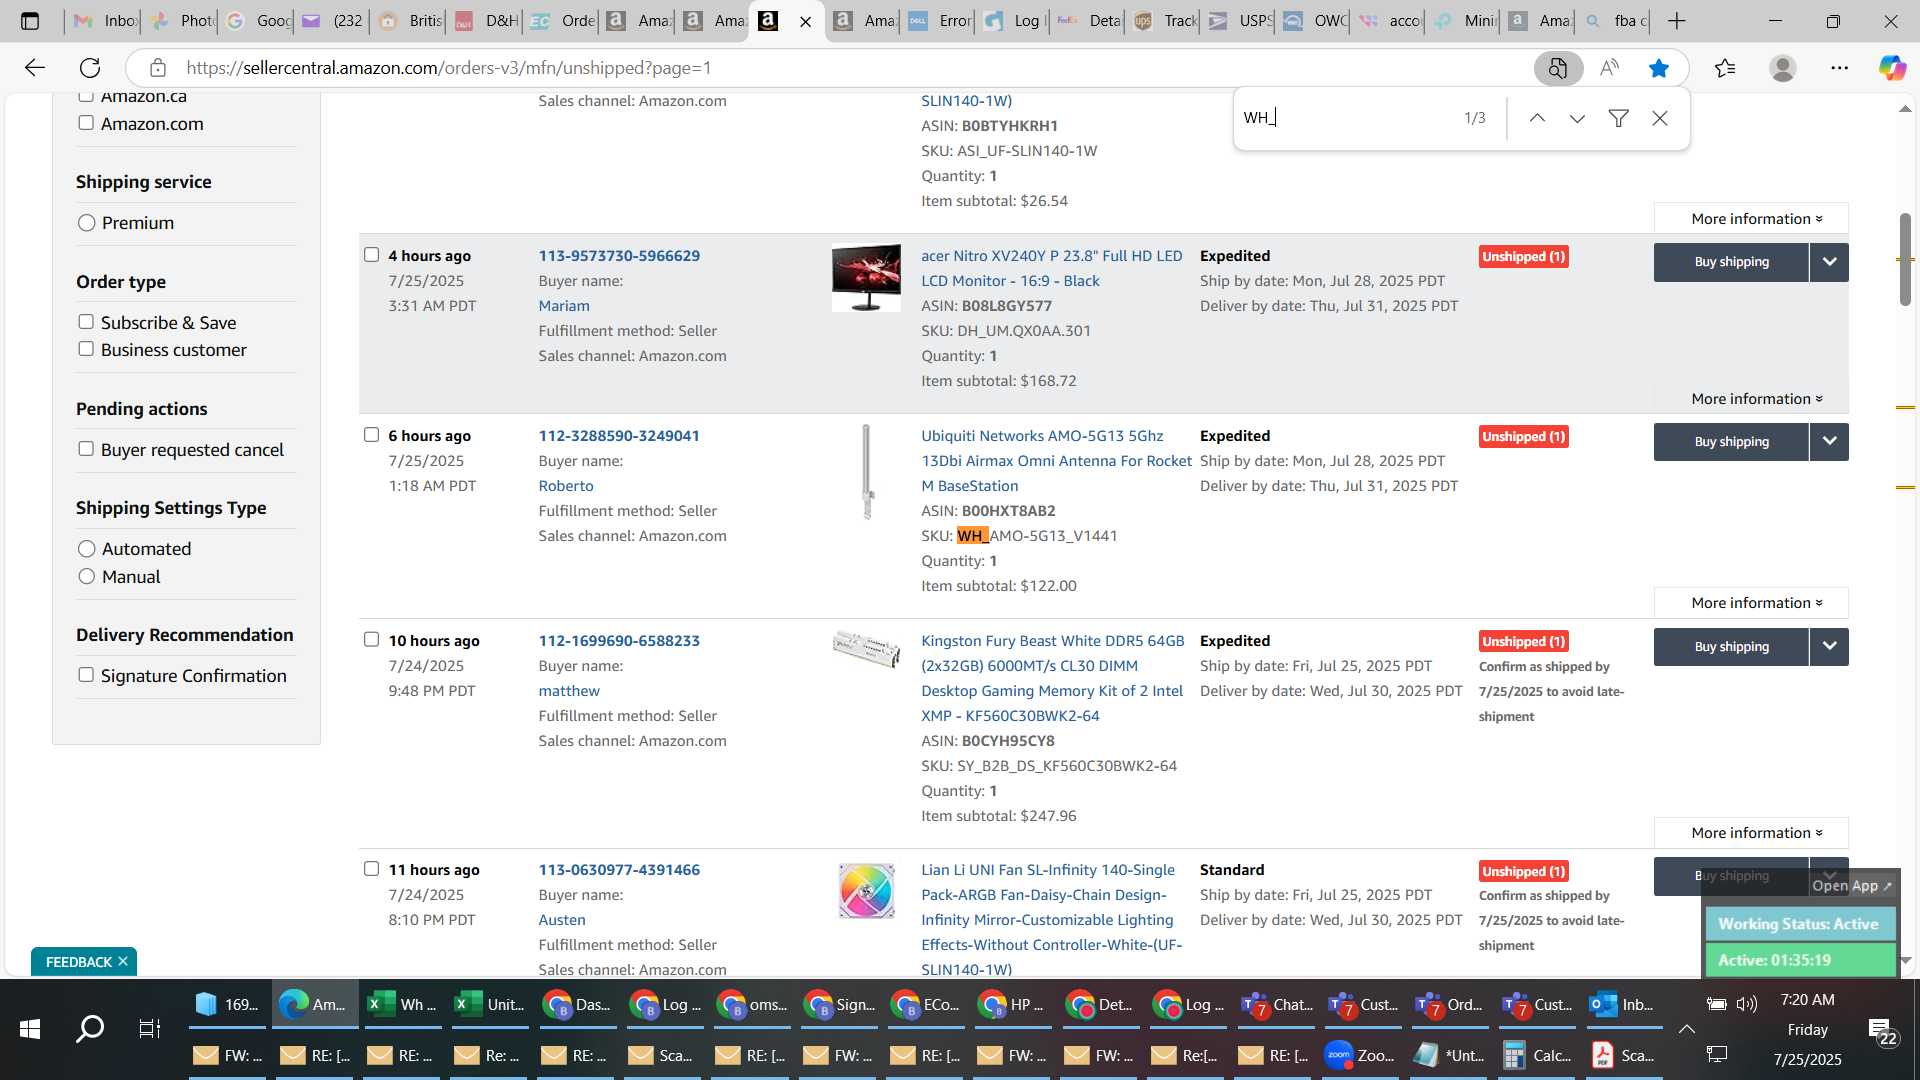Check the Business customer filter

(86, 349)
